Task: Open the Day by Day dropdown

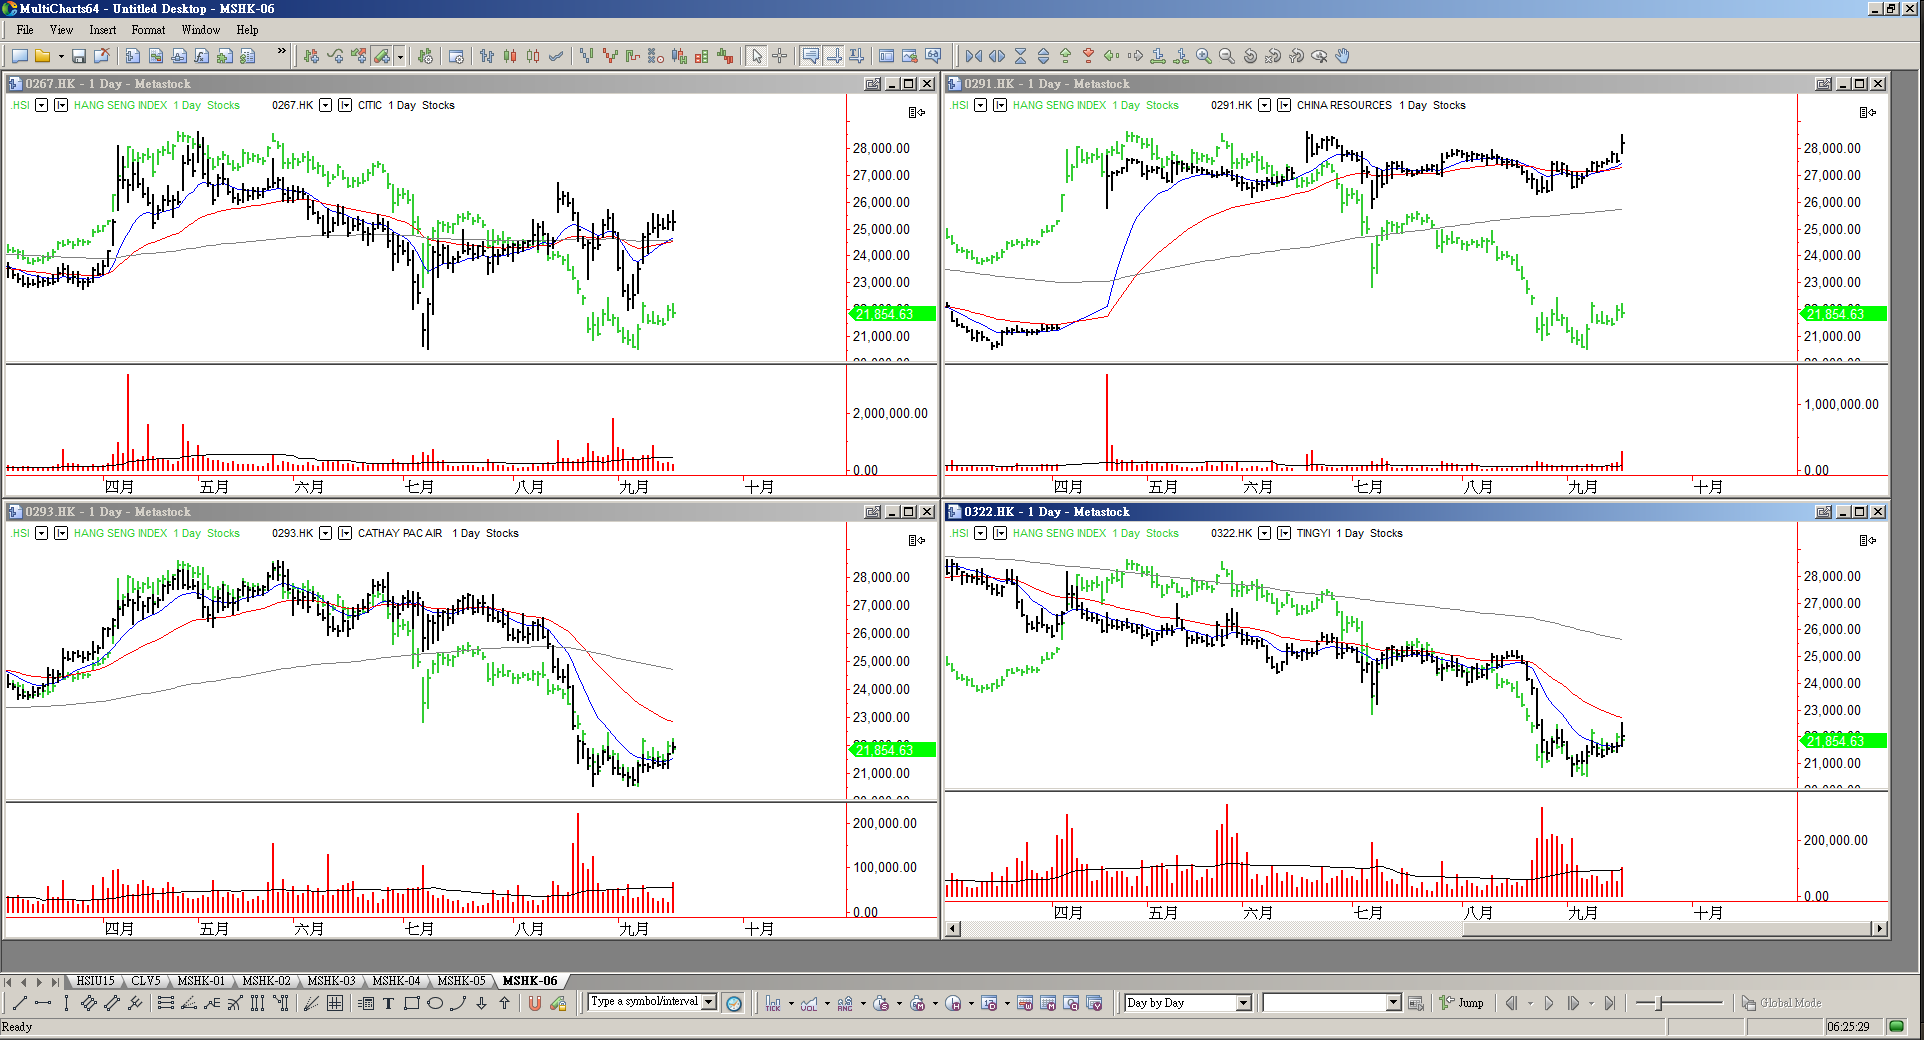Action: [1244, 1003]
